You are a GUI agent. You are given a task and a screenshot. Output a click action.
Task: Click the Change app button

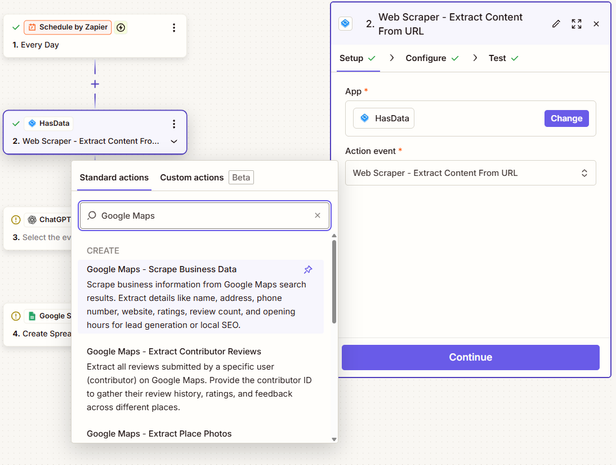pos(566,118)
